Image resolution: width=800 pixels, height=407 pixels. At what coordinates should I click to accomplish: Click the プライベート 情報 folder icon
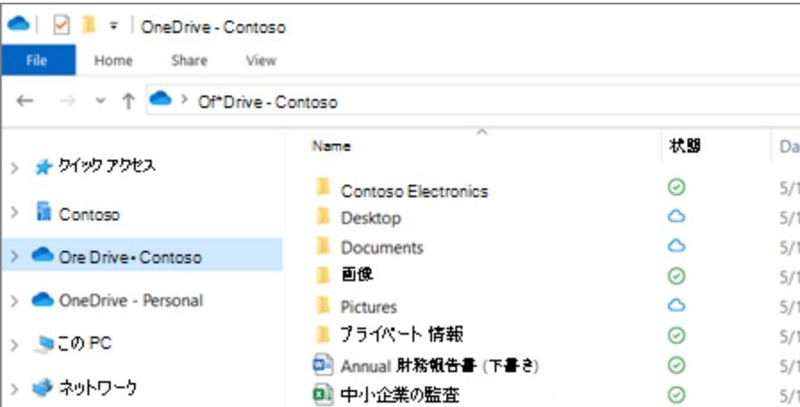[323, 335]
